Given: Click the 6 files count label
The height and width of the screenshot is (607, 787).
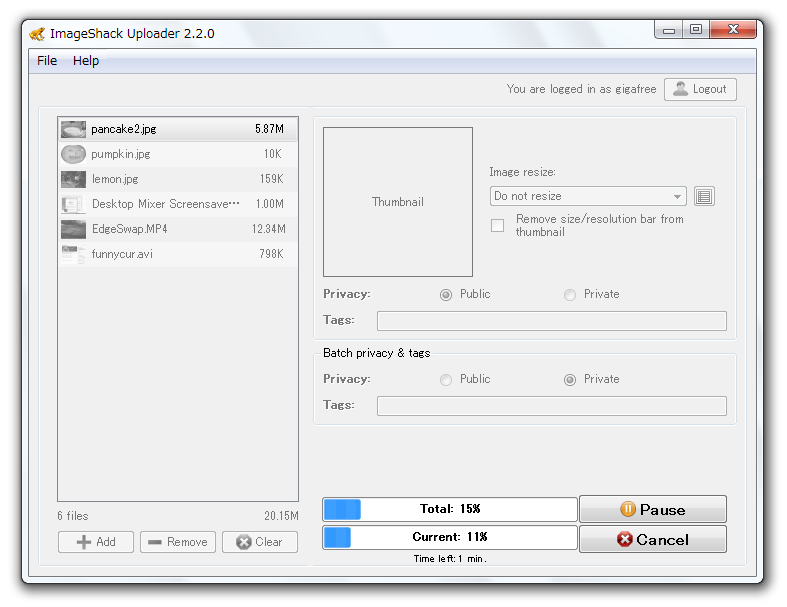Looking at the screenshot, I should click(x=73, y=516).
